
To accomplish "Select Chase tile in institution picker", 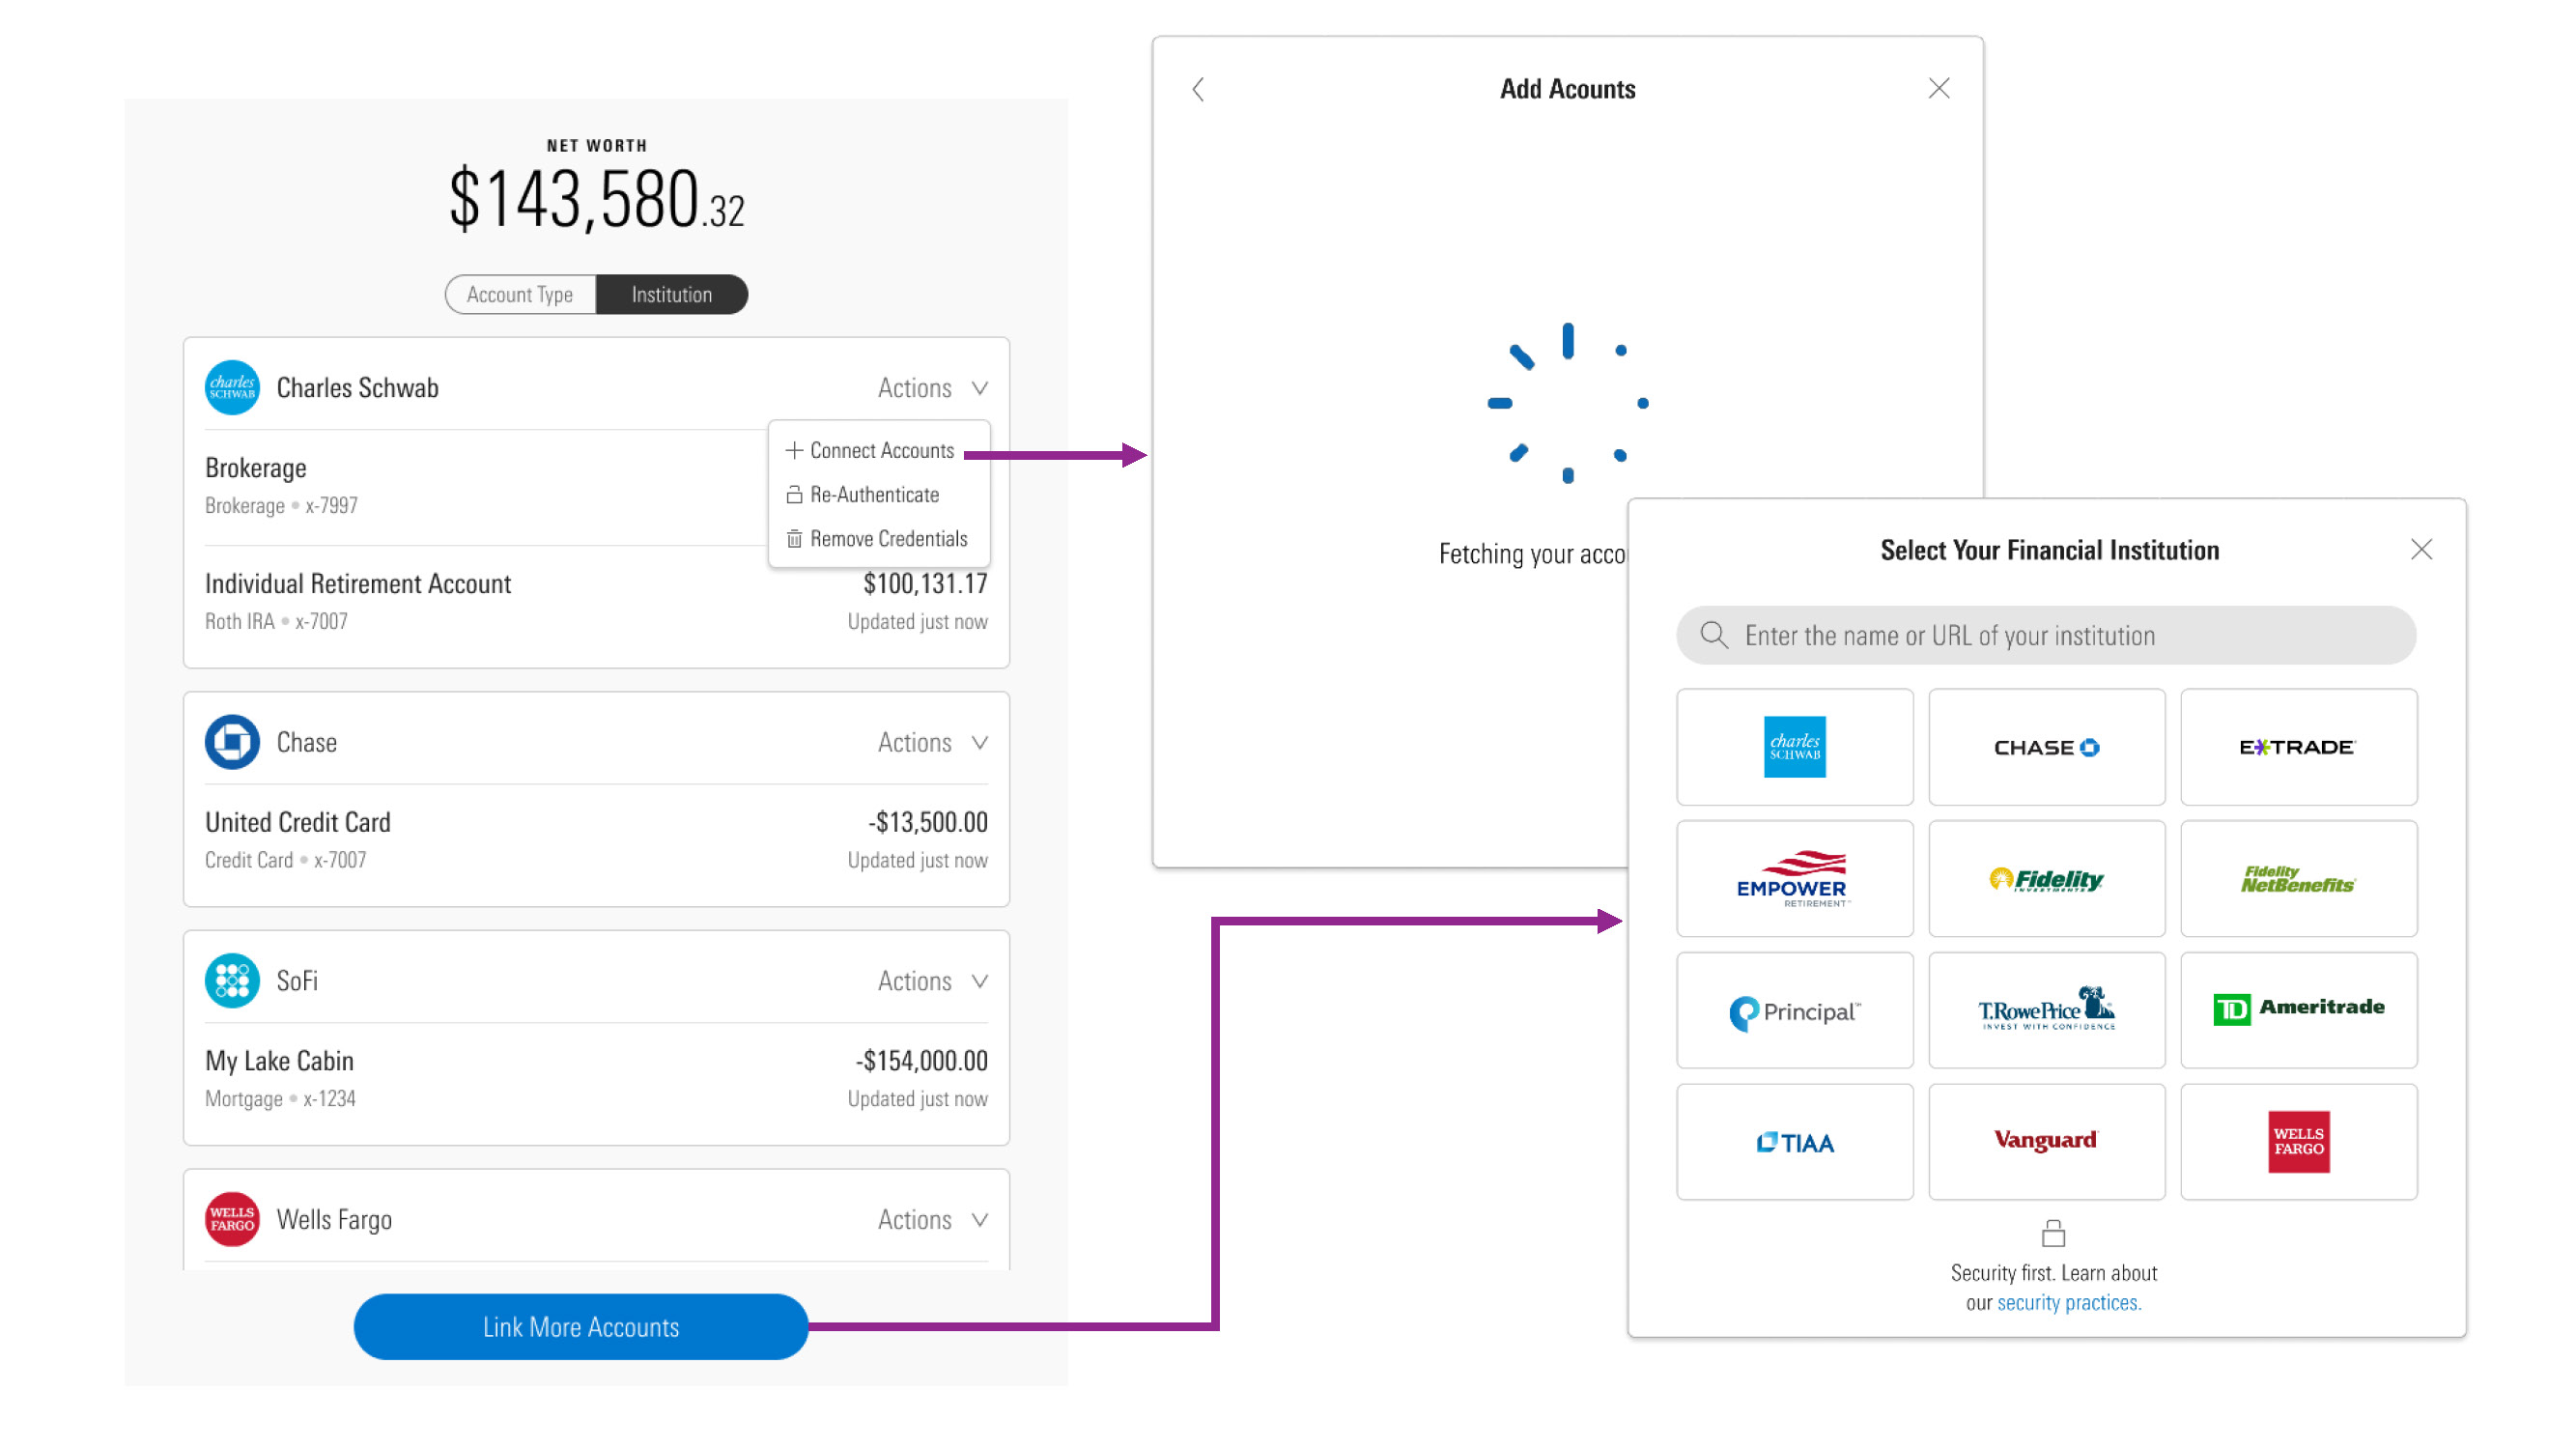I will click(x=2046, y=747).
